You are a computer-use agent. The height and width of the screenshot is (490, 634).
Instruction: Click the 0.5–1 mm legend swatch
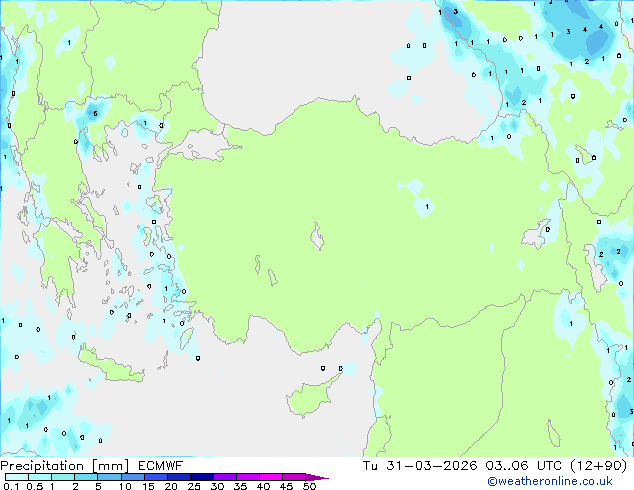pyautogui.click(x=40, y=477)
